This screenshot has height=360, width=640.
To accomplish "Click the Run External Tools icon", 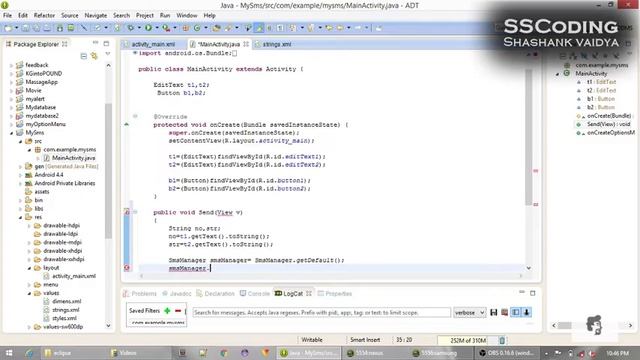I will [x=166, y=28].
